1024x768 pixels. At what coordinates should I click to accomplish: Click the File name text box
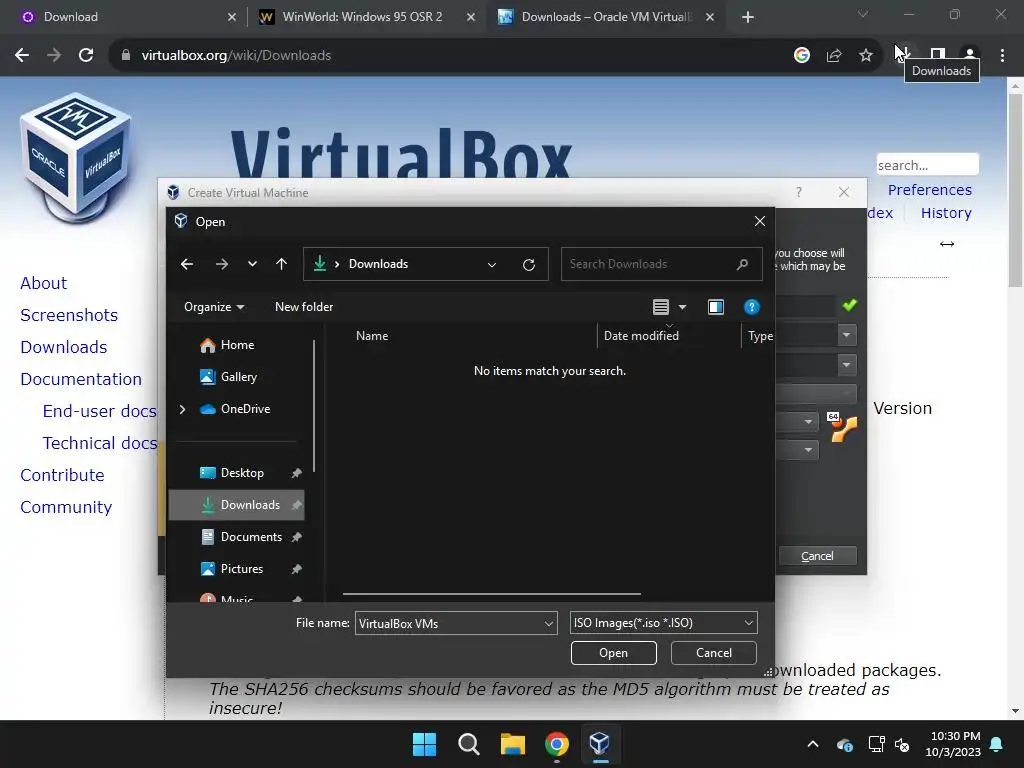click(449, 623)
